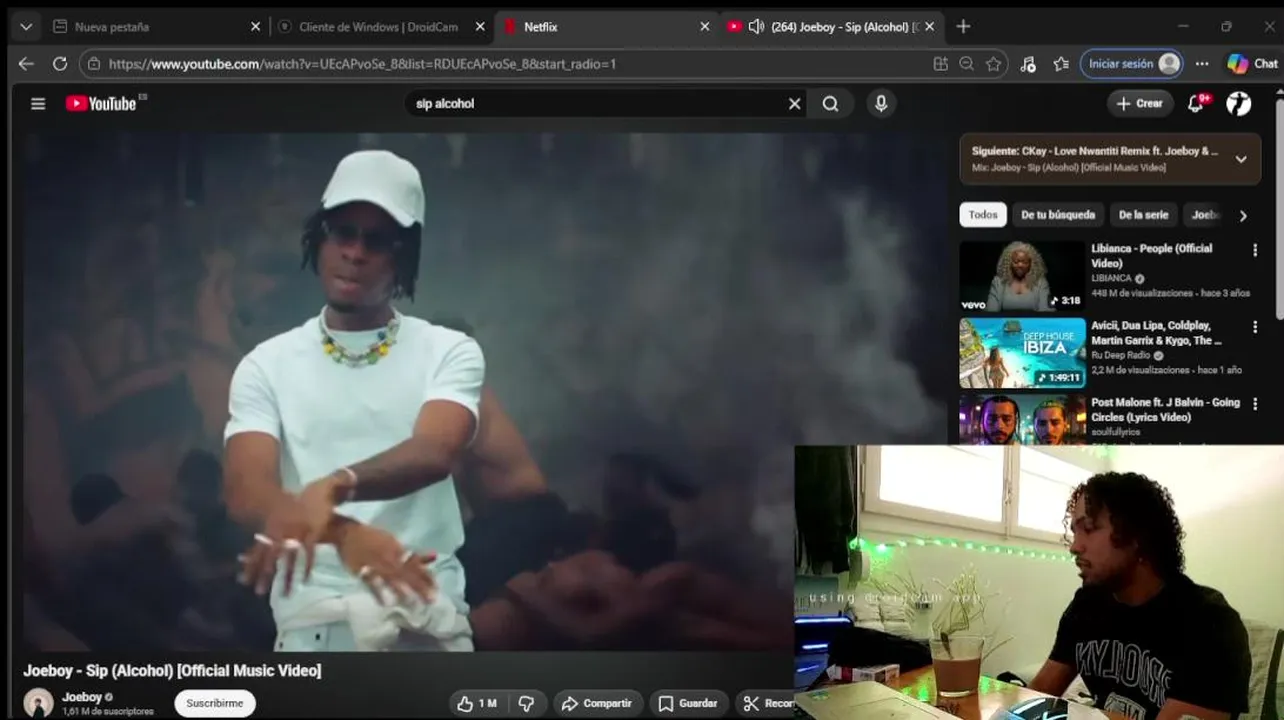Click the 'Ru Deep Radio' channel name
Image resolution: width=1284 pixels, height=720 pixels.
1121,355
